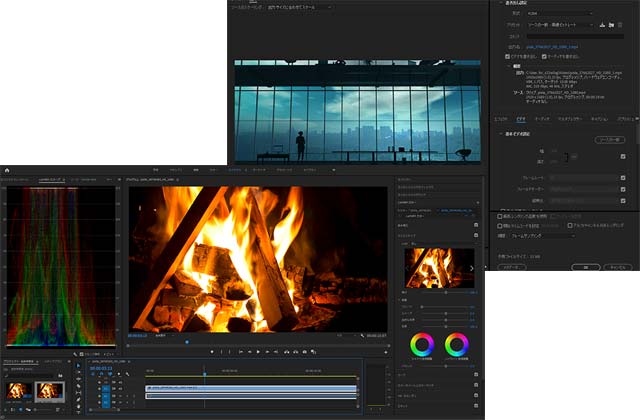Enable Set Start Timecode checkbox

tap(500, 225)
